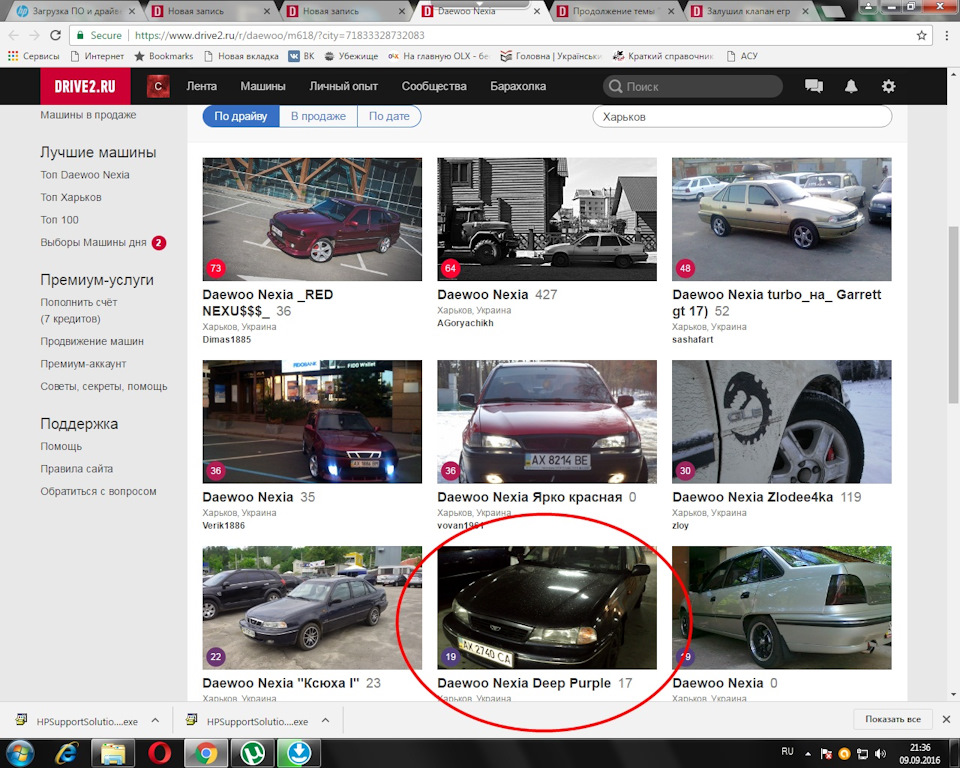Open the Машины menu item
Viewport: 960px width, 768px height.
263,86
